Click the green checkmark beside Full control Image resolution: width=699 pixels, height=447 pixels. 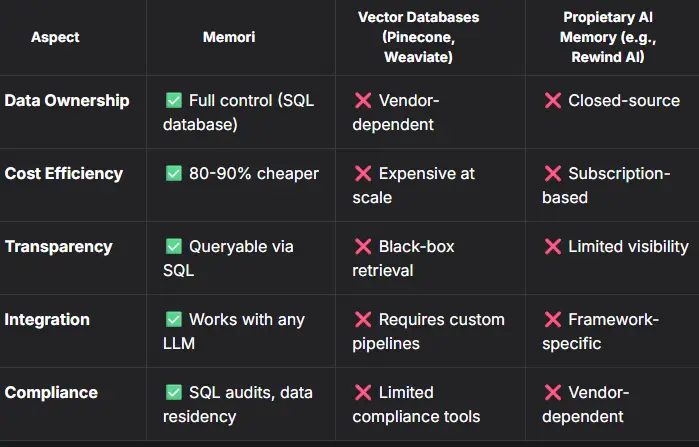pyautogui.click(x=174, y=100)
